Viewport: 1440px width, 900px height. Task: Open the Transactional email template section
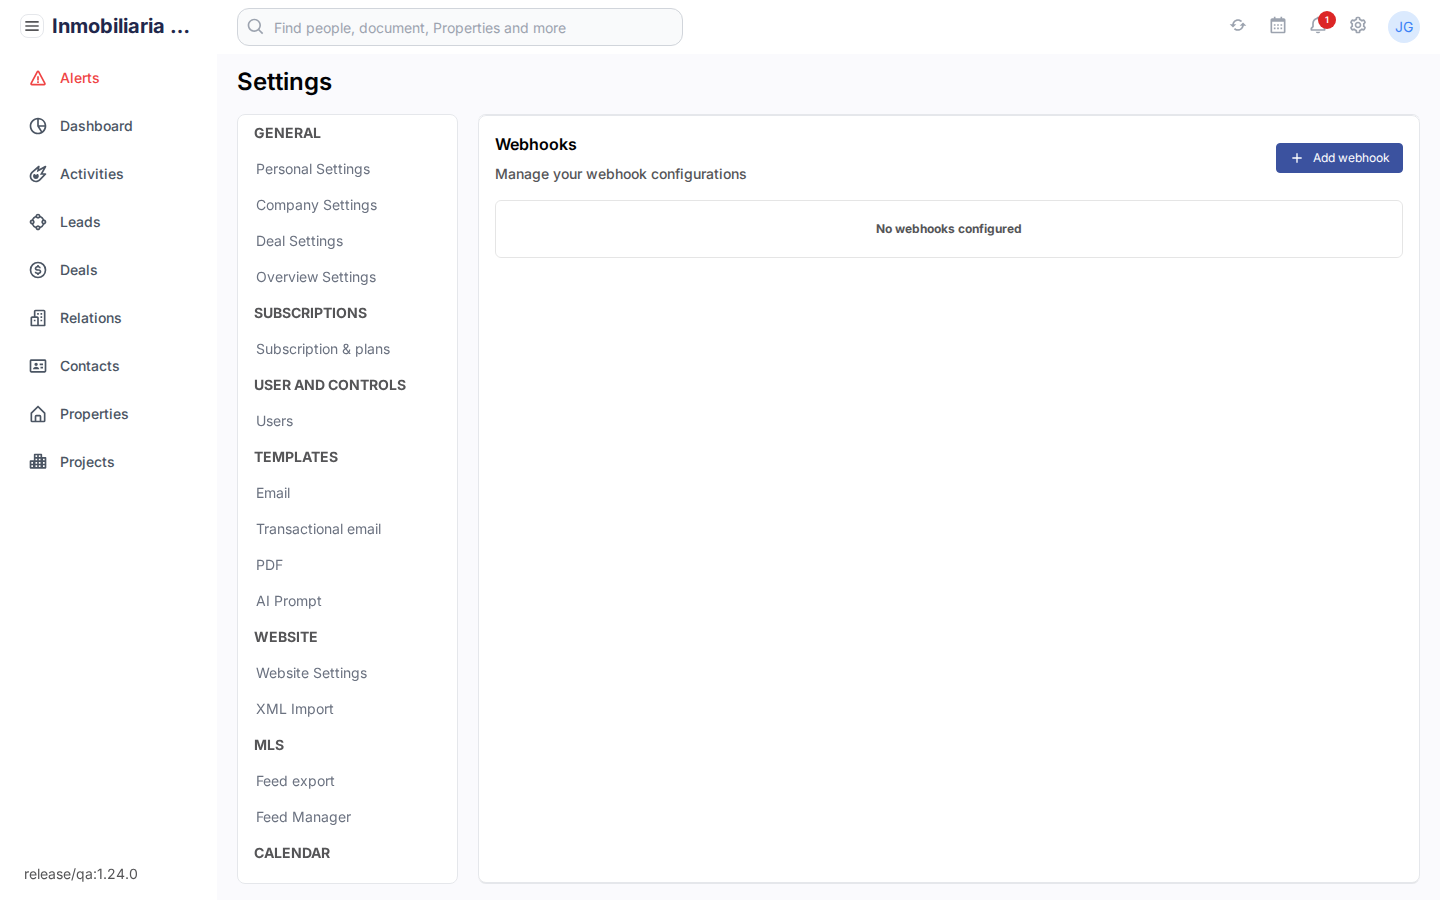pos(318,529)
